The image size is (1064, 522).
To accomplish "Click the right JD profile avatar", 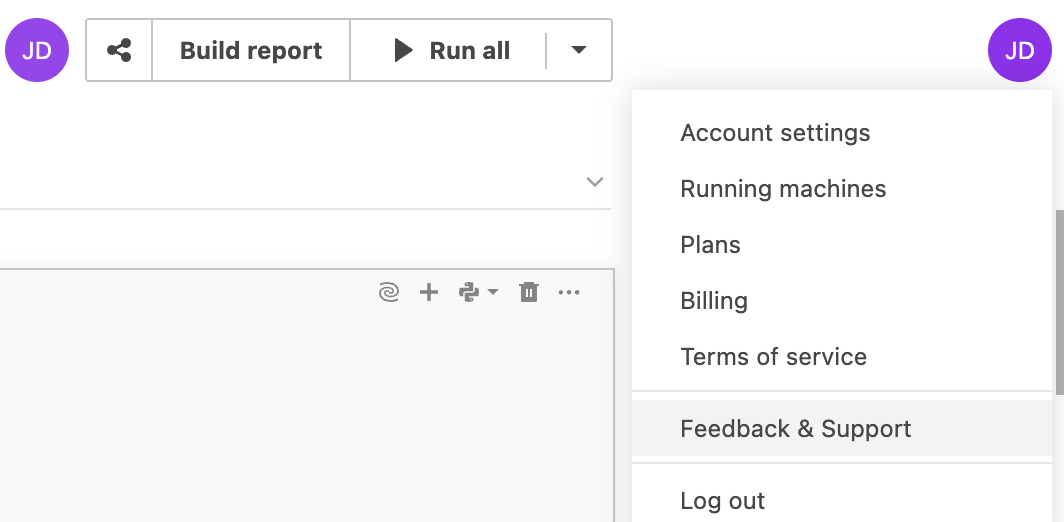I will click(x=1019, y=50).
